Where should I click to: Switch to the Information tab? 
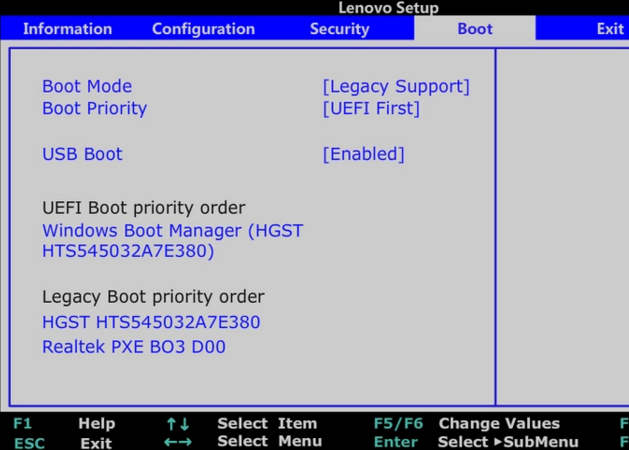(x=67, y=29)
